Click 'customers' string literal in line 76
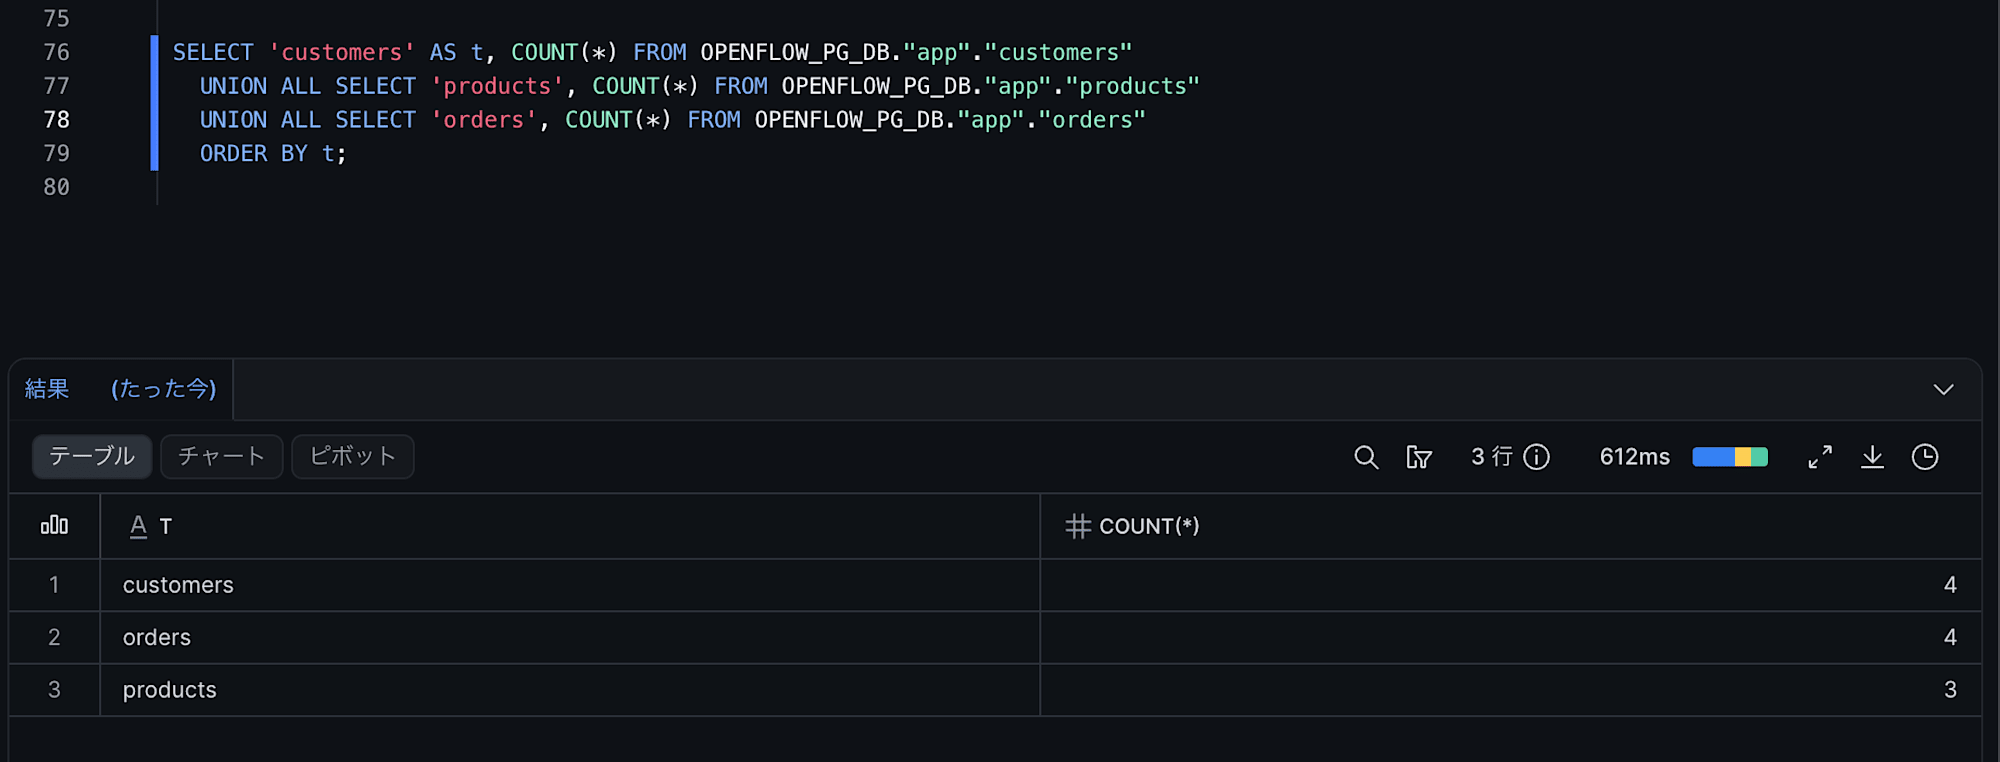 pos(342,52)
